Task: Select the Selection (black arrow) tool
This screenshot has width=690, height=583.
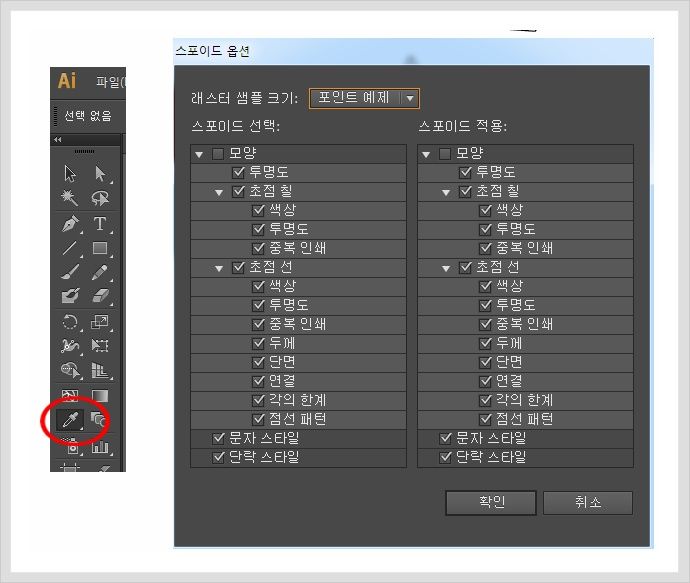Action: tap(70, 173)
